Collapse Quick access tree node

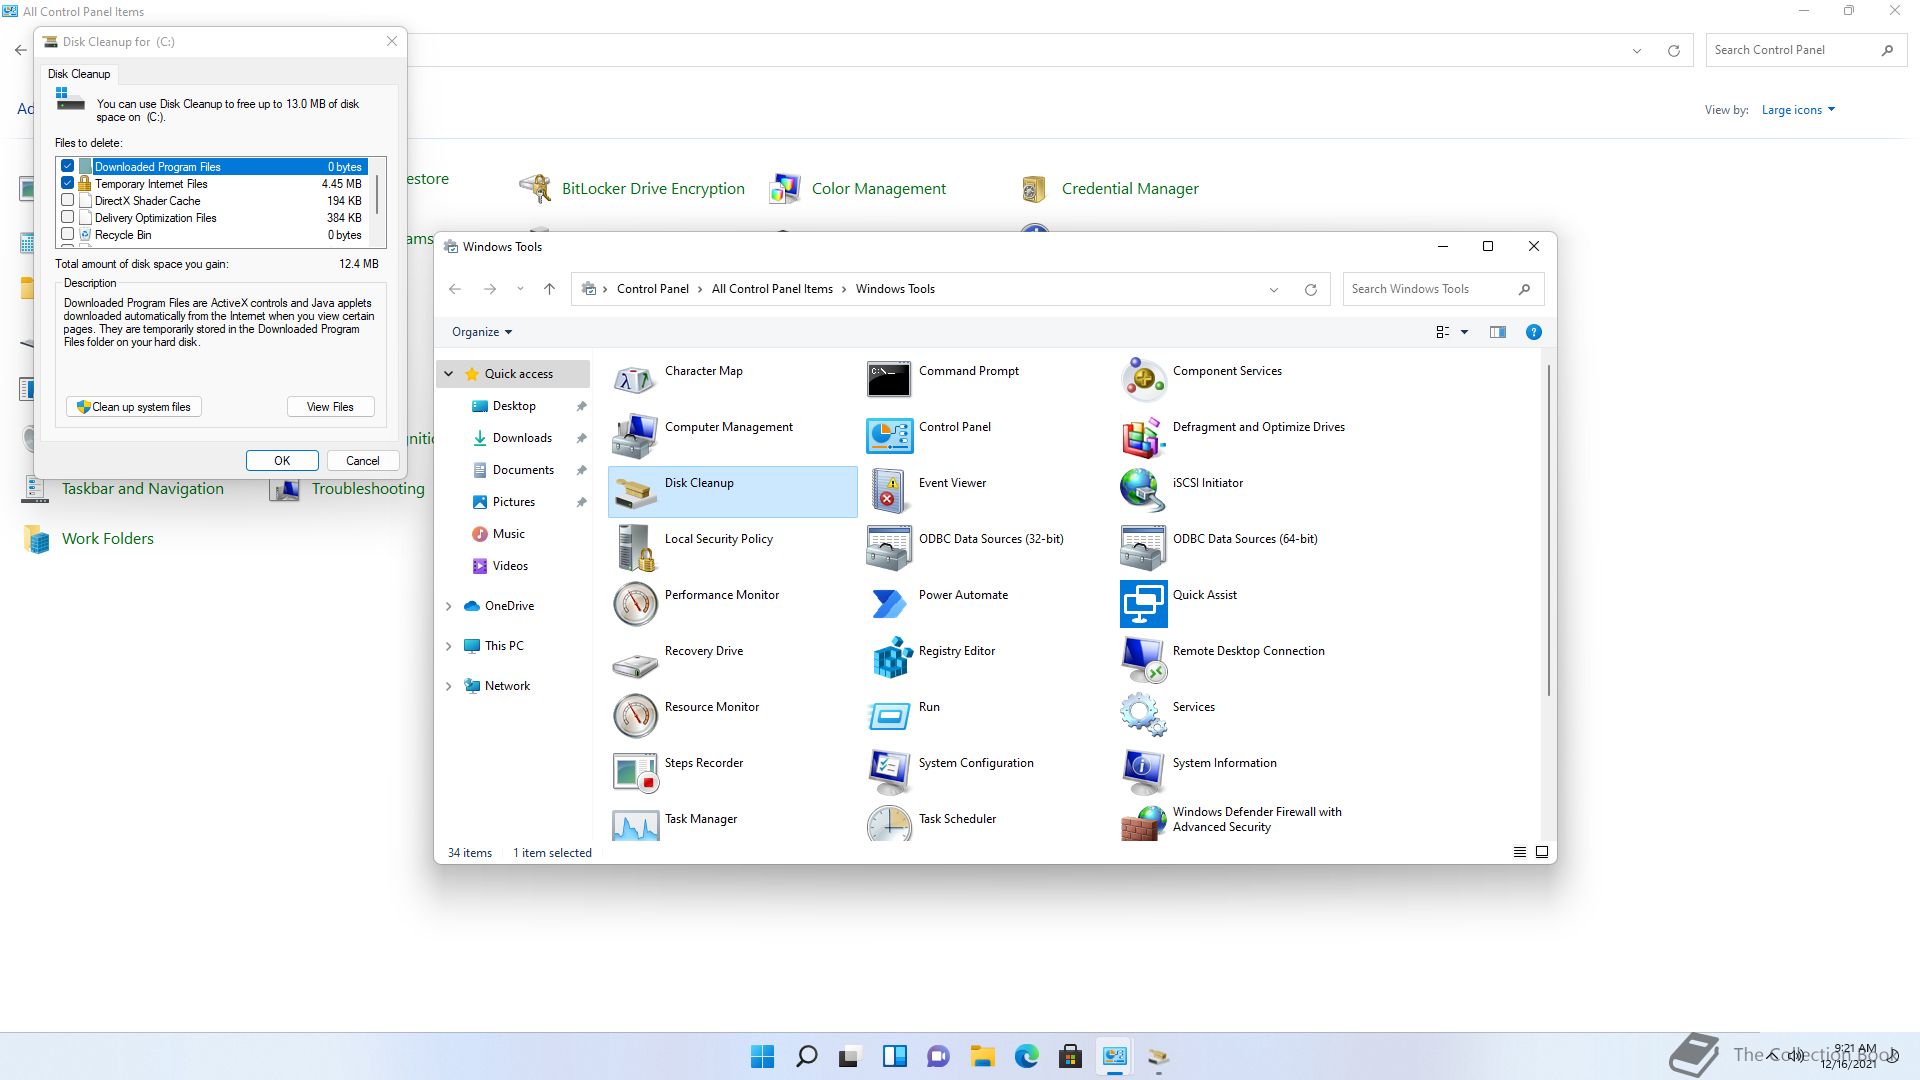(x=449, y=374)
